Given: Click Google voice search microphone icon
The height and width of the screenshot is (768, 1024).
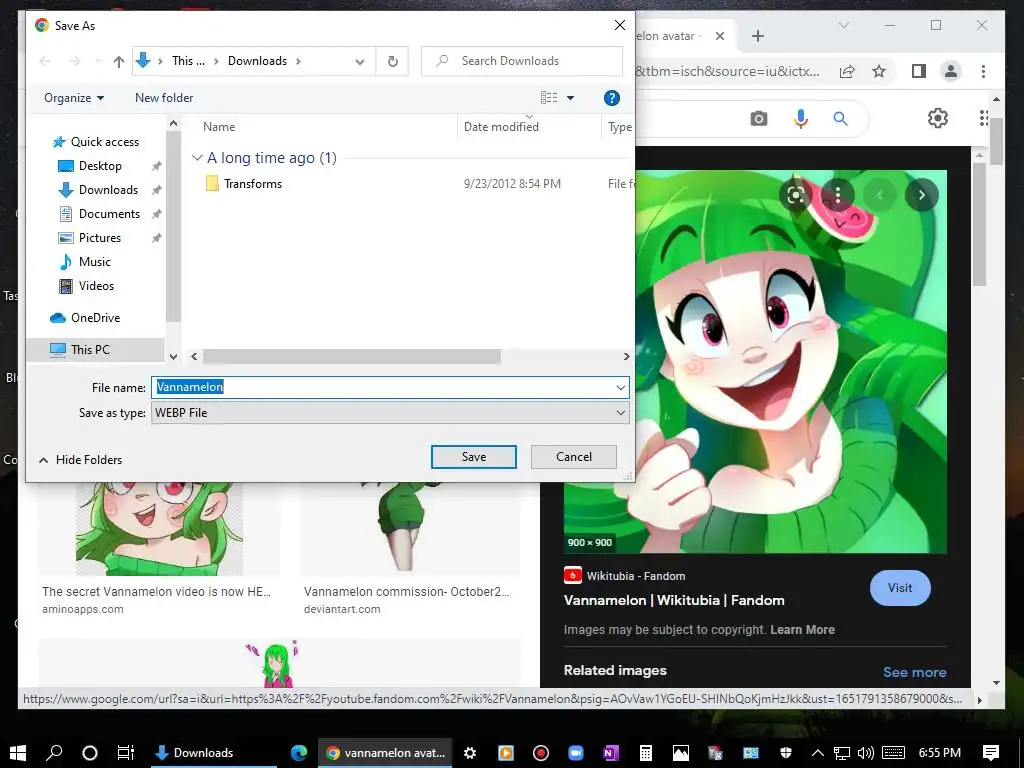Looking at the screenshot, I should tap(801, 119).
